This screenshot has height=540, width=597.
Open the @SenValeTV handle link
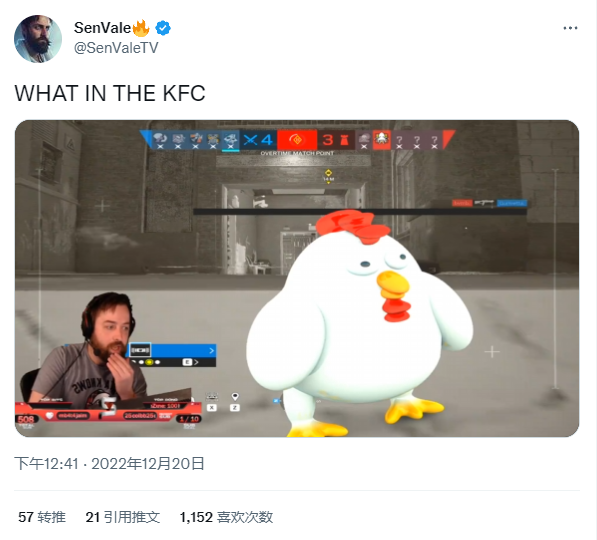tap(116, 48)
